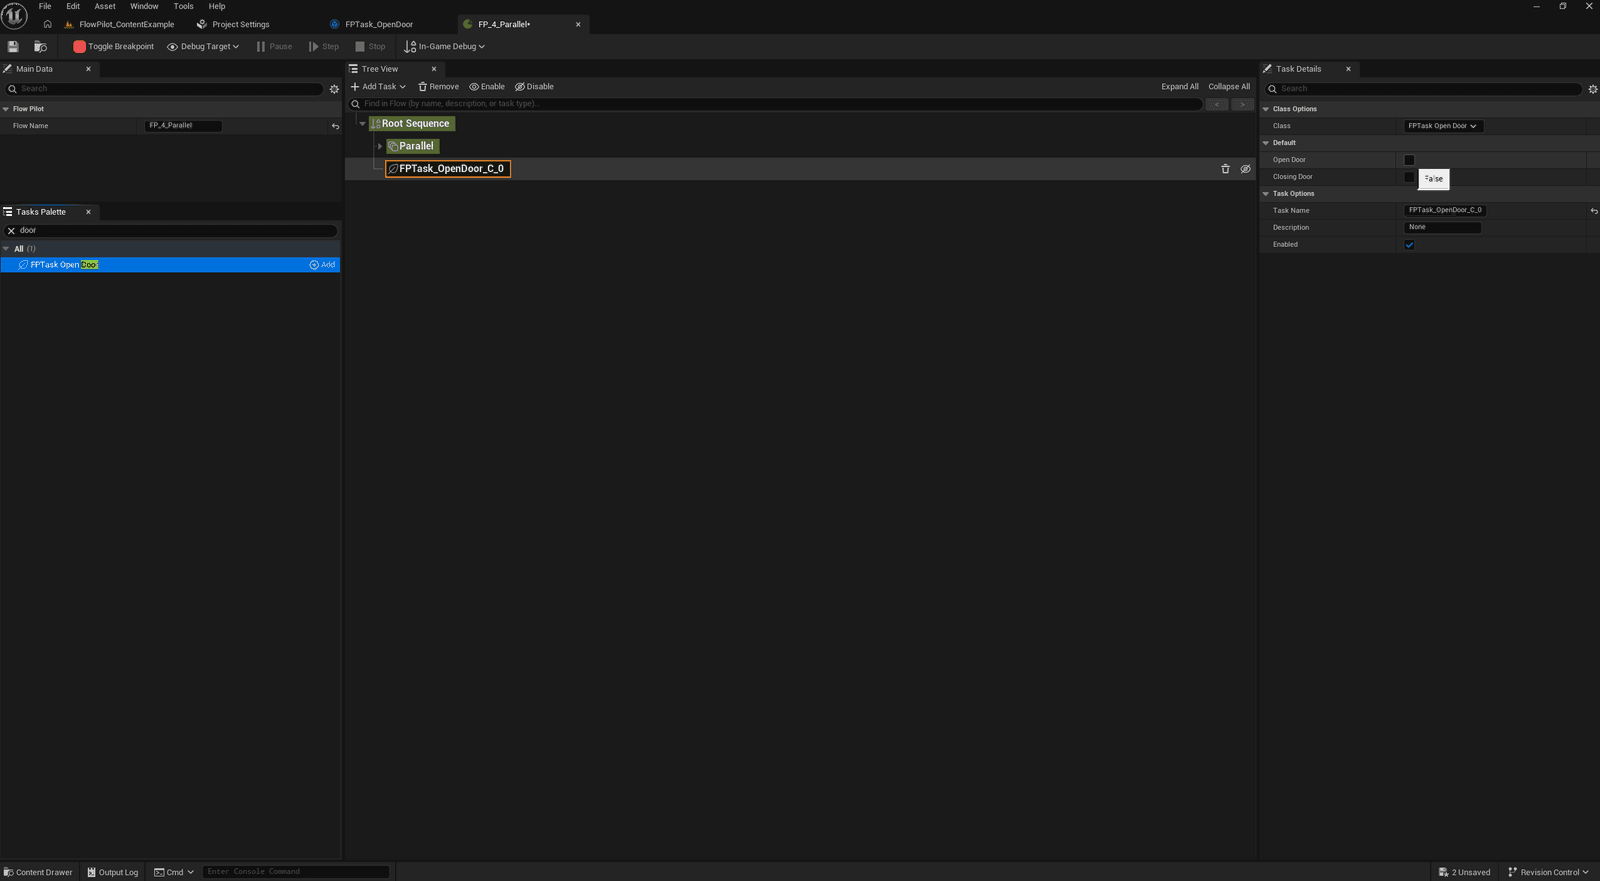Screen dimensions: 1600x881
Task: Add FPTask Open Door from palette
Action: pos(322,265)
